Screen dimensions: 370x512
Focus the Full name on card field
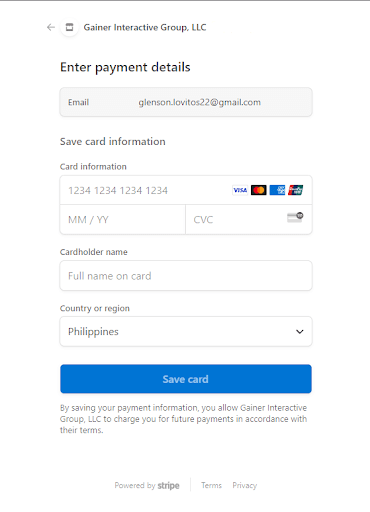point(186,276)
